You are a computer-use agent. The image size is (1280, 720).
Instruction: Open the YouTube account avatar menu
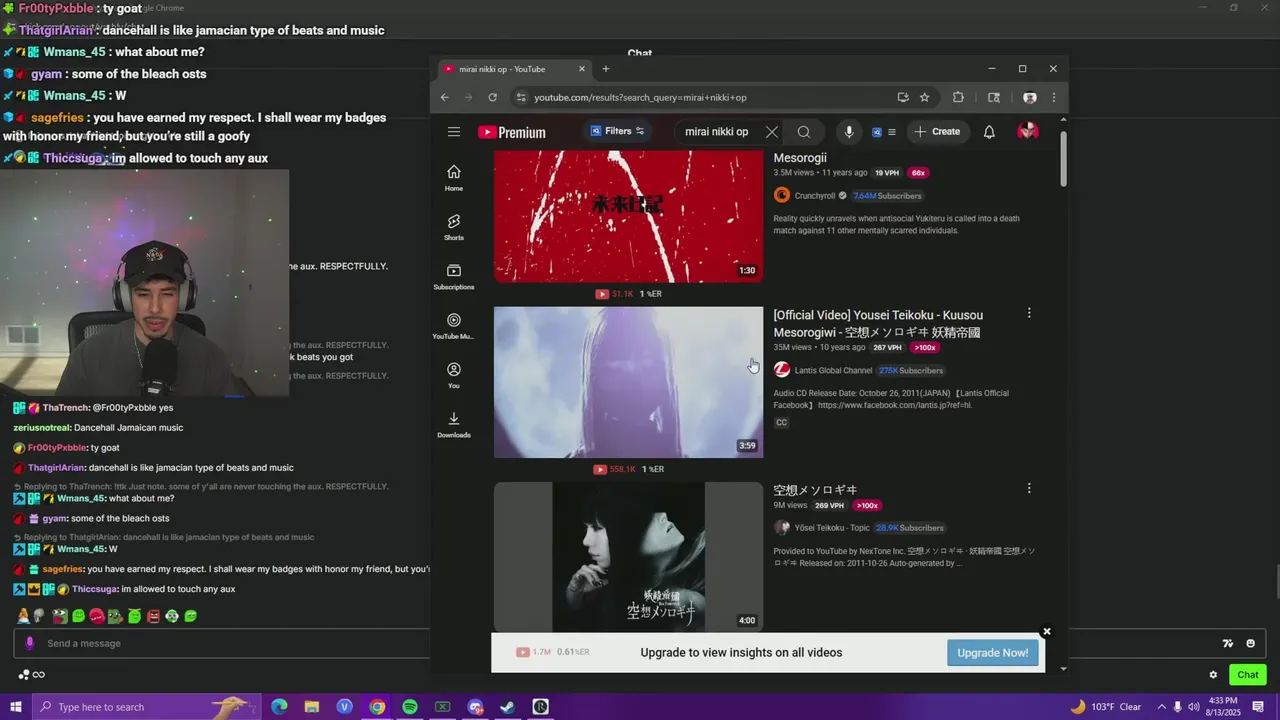(1027, 132)
